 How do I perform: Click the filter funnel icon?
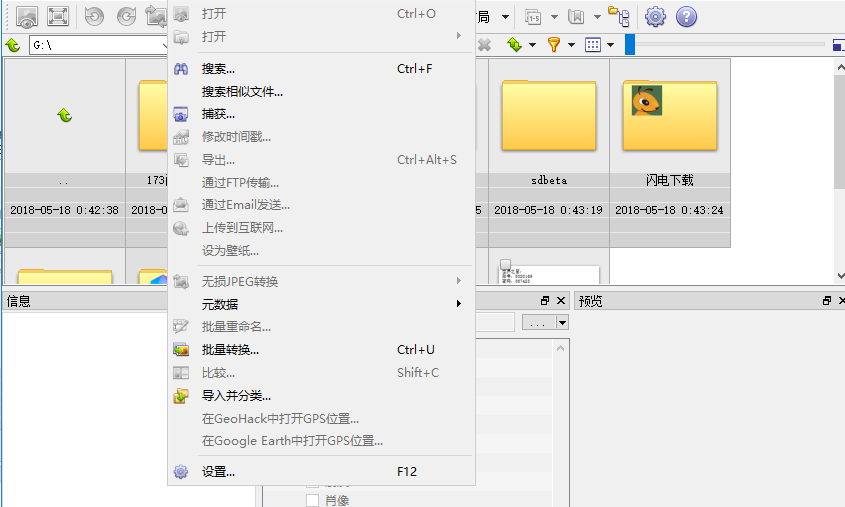point(553,45)
